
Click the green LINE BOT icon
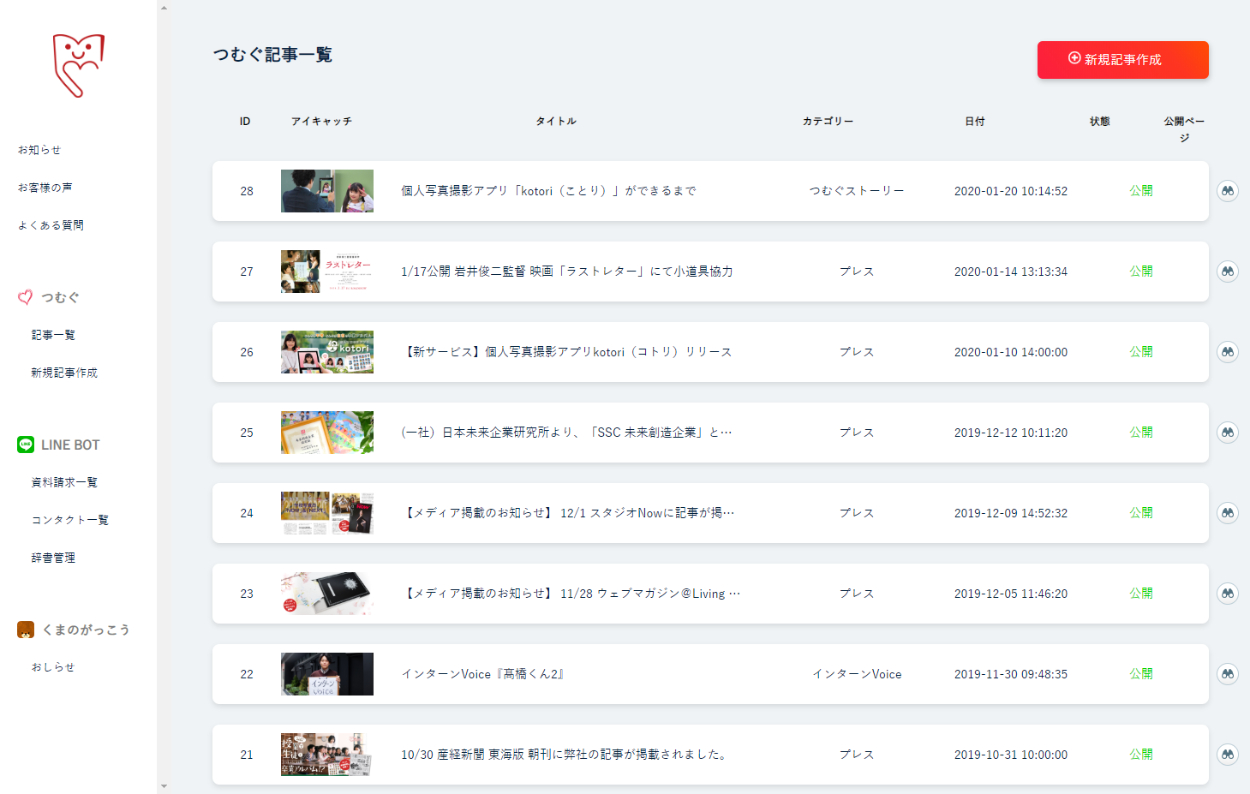click(x=26, y=445)
